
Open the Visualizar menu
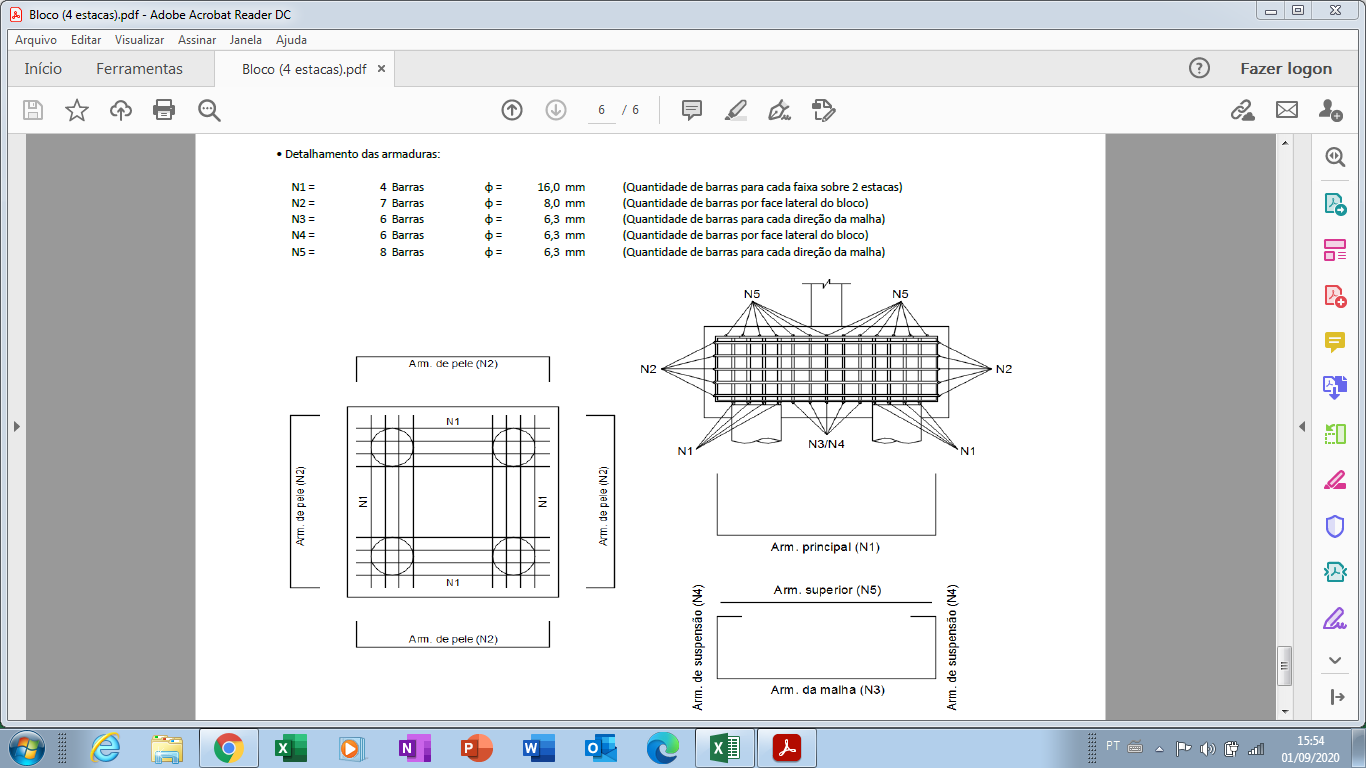tap(139, 40)
